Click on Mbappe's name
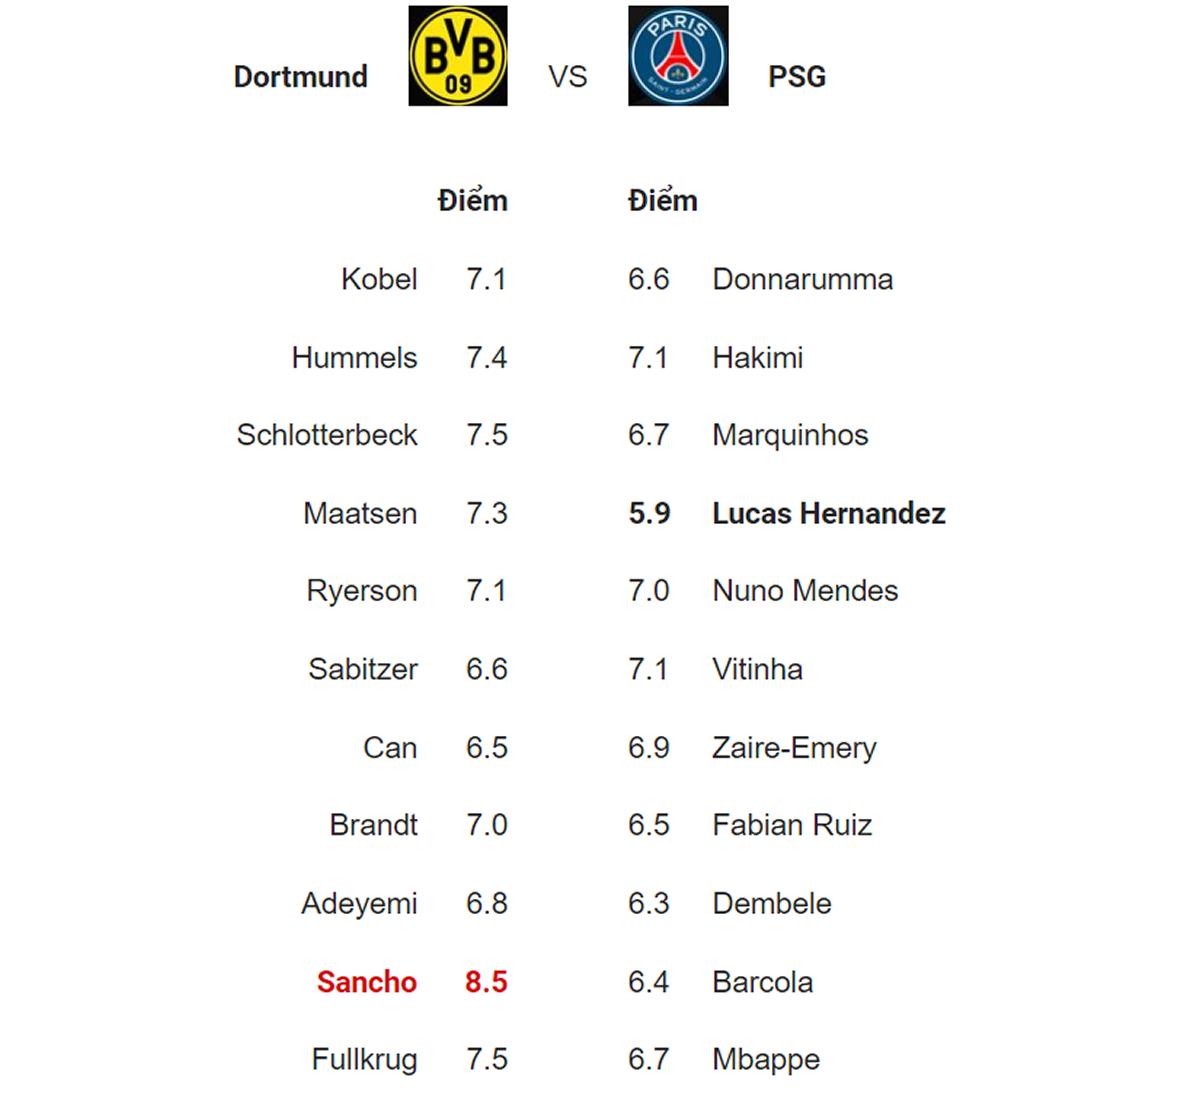This screenshot has width=1200, height=1094. click(765, 1060)
